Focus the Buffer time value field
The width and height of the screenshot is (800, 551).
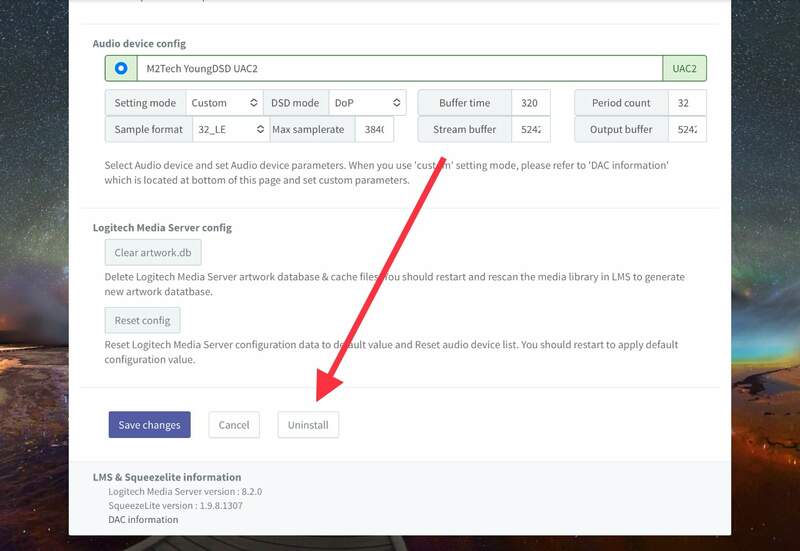(x=530, y=103)
